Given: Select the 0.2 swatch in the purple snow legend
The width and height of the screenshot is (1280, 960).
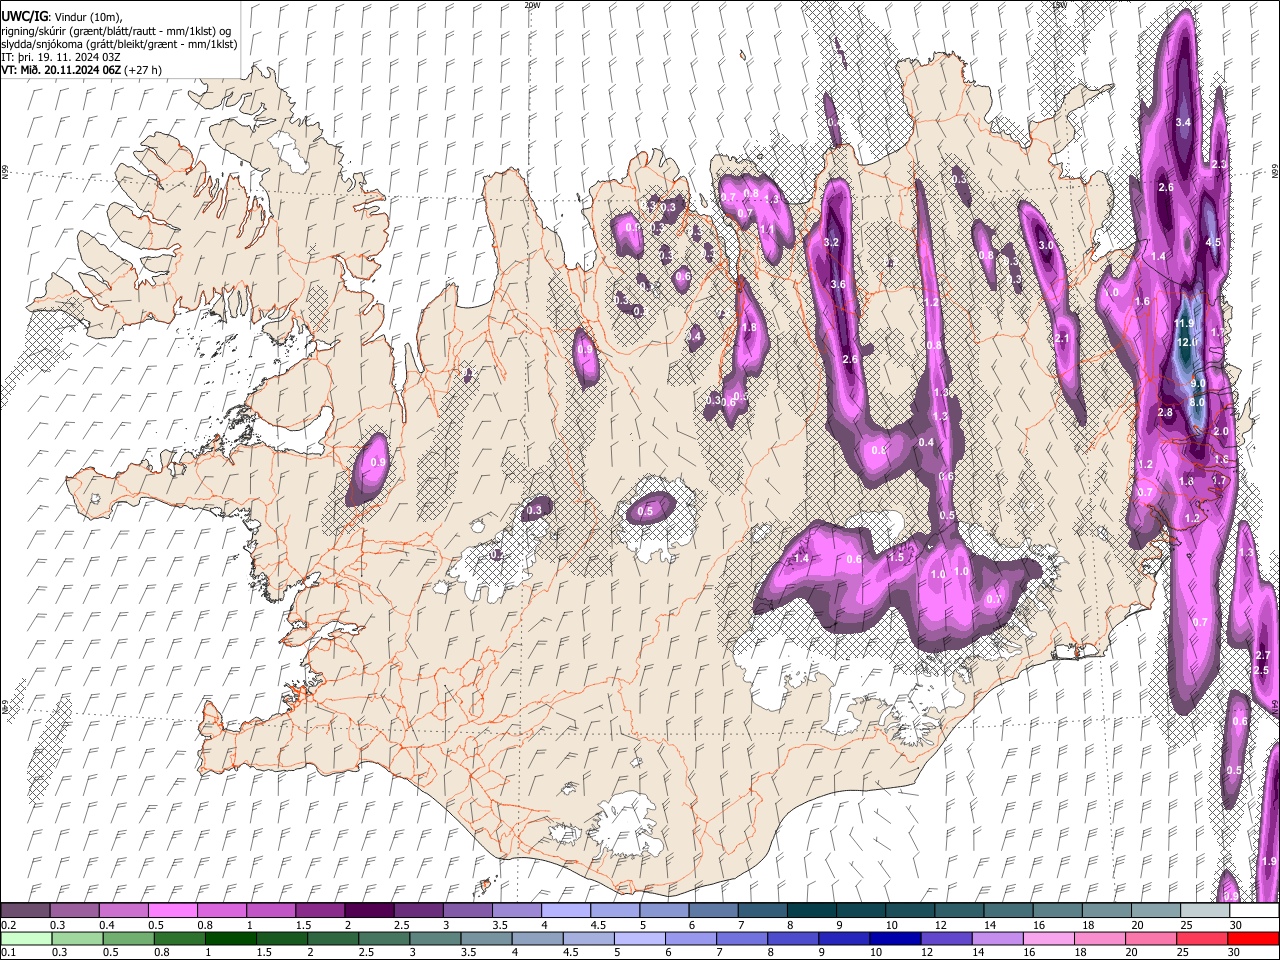Looking at the screenshot, I should (x=25, y=911).
